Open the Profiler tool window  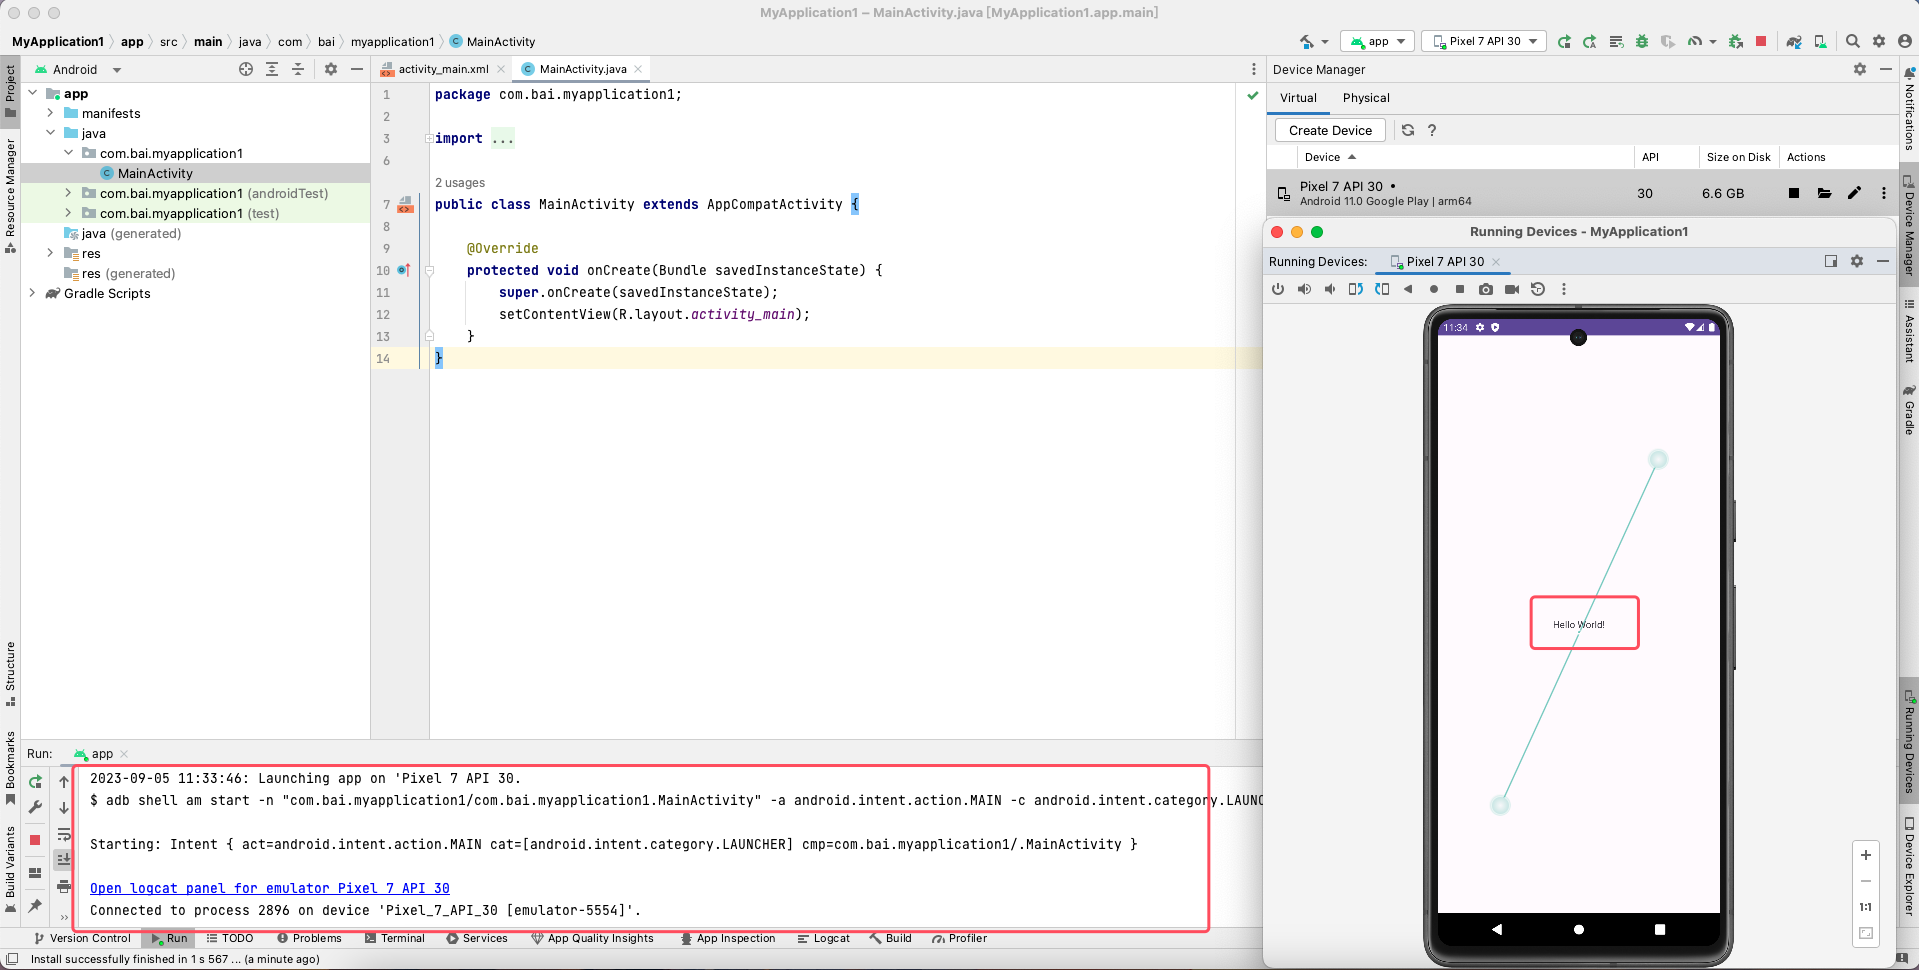click(x=959, y=938)
